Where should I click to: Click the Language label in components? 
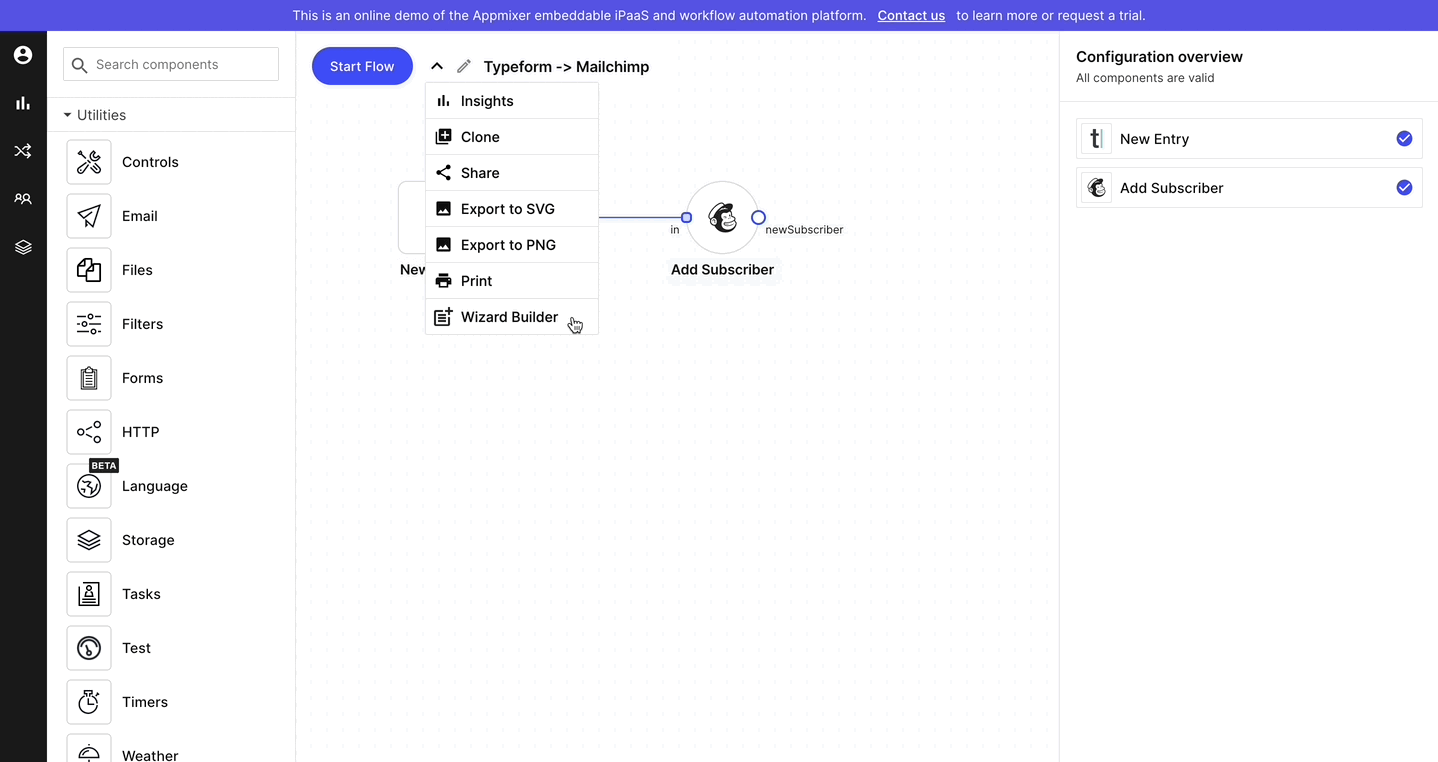click(x=155, y=486)
